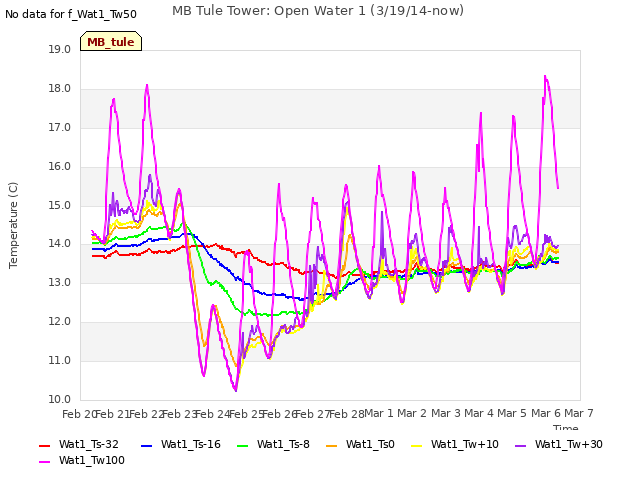Click the green Wat1_Ts-8 legend swatch
This screenshot has height=480, width=640.
click(243, 446)
